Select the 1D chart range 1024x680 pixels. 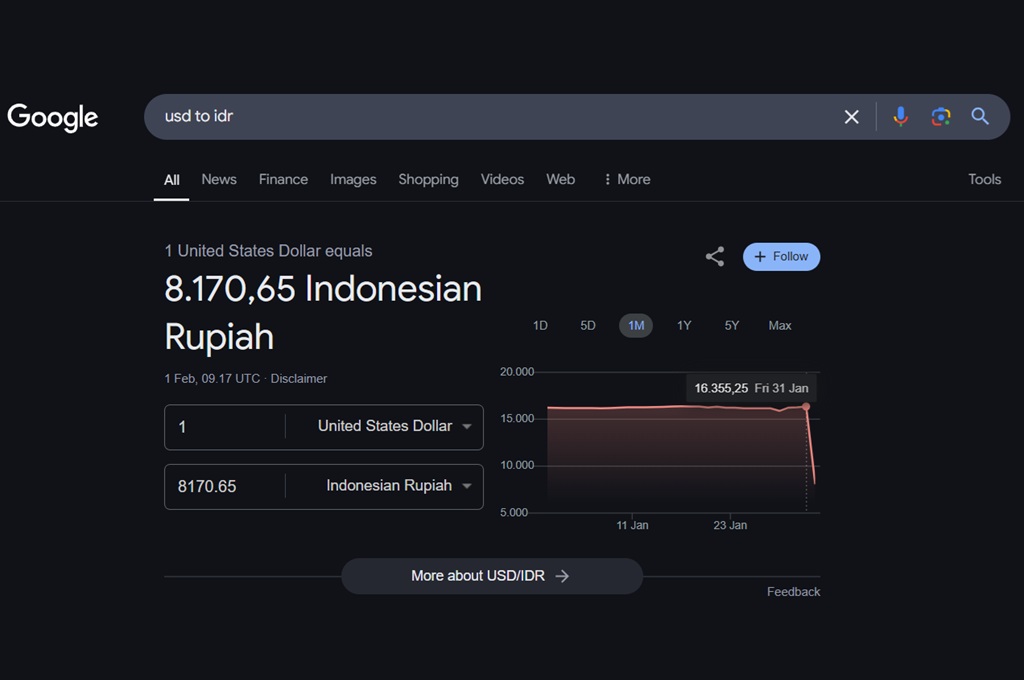(x=540, y=325)
